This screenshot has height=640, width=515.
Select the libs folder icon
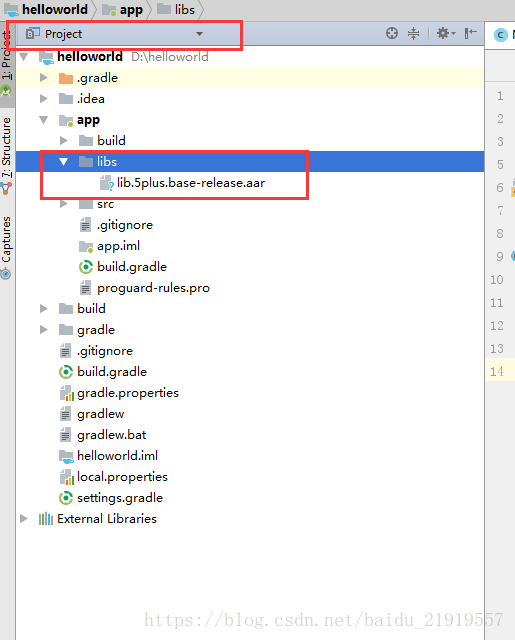pyautogui.click(x=86, y=162)
